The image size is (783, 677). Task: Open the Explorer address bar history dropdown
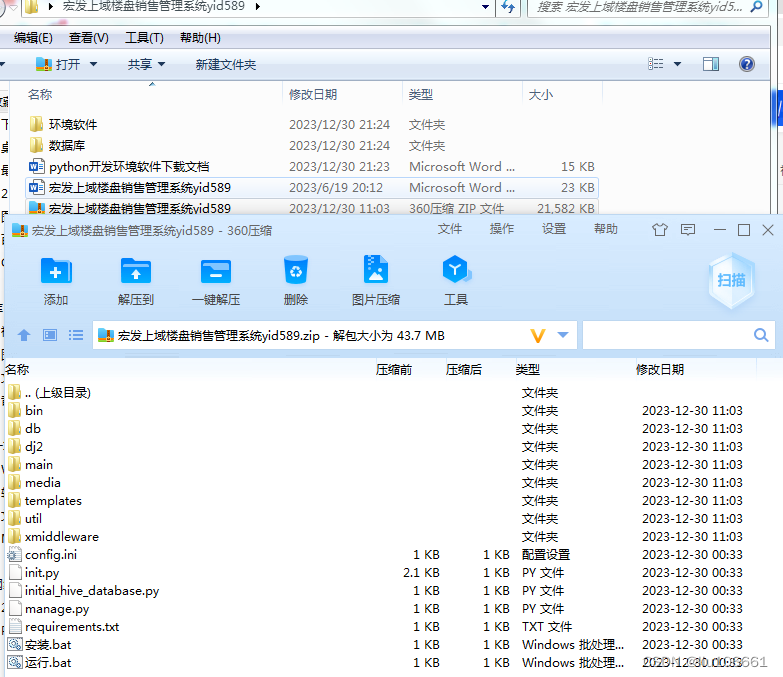click(485, 7)
